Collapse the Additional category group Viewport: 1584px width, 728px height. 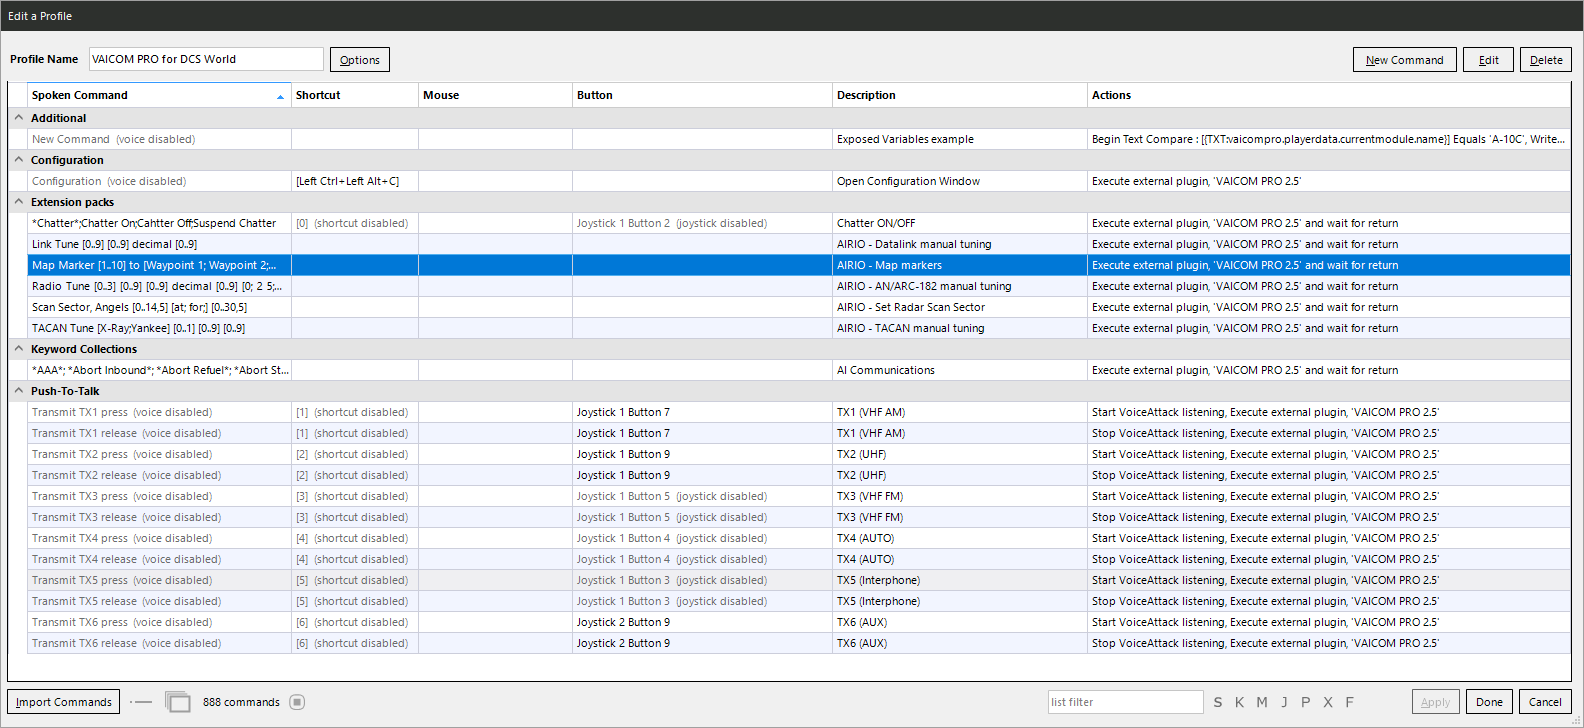click(x=18, y=118)
